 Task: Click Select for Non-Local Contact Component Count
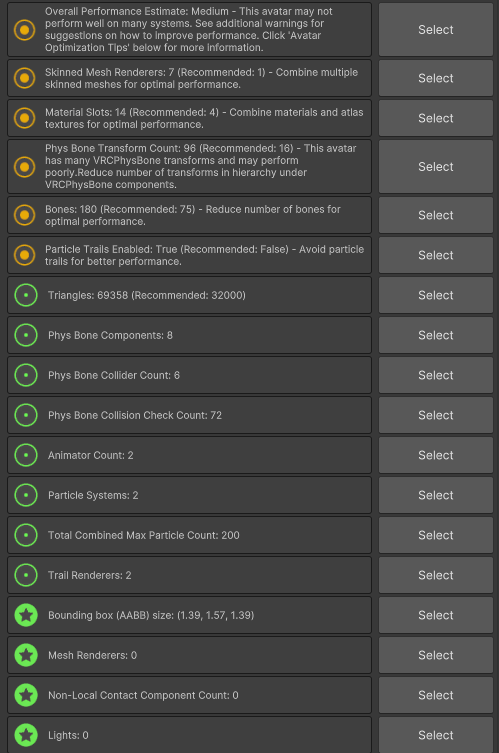coord(436,695)
